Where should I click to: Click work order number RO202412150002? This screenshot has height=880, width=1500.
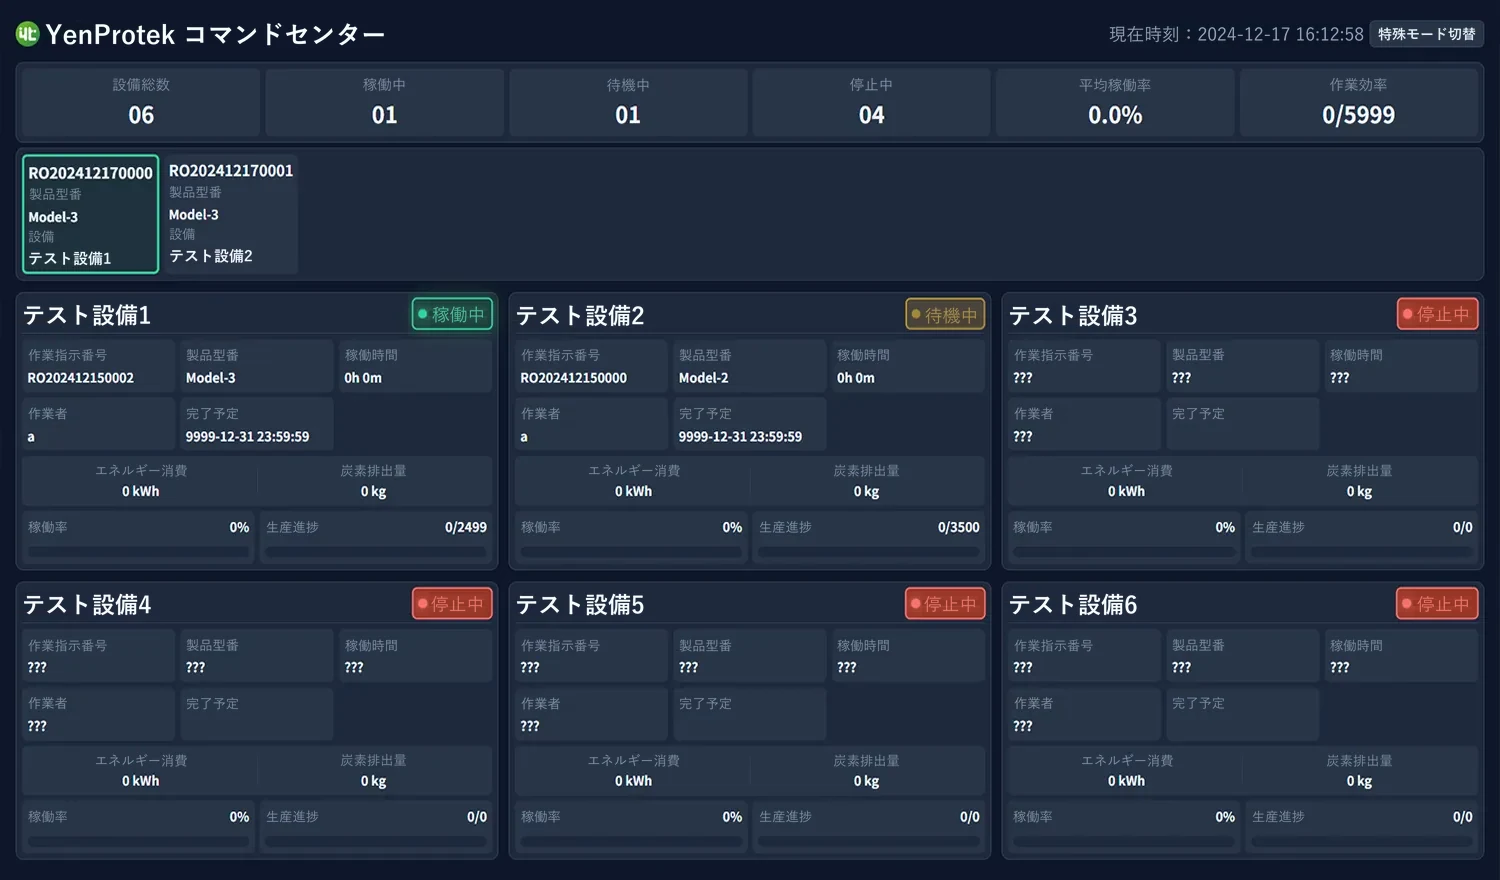81,378
